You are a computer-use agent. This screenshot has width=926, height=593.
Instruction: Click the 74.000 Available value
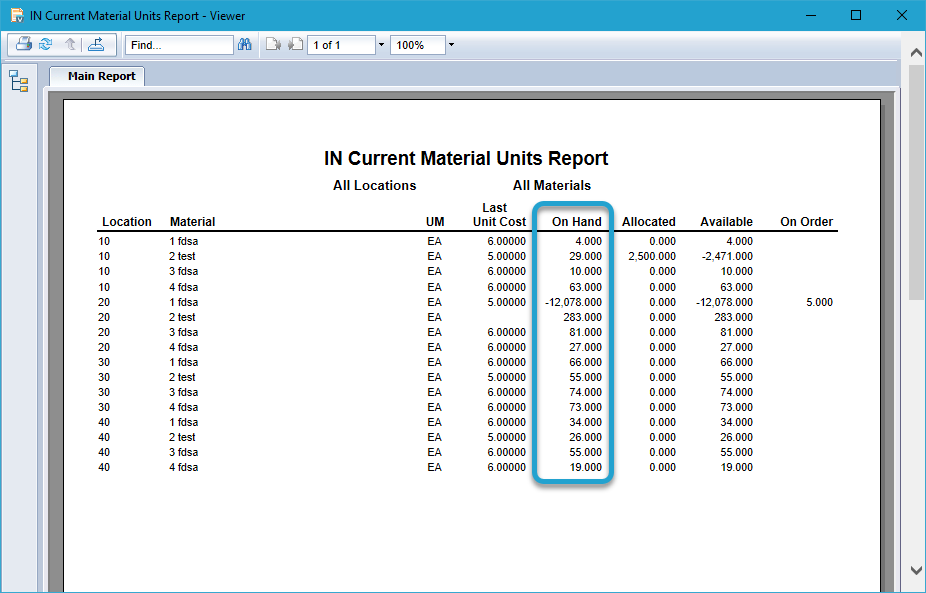(x=736, y=392)
